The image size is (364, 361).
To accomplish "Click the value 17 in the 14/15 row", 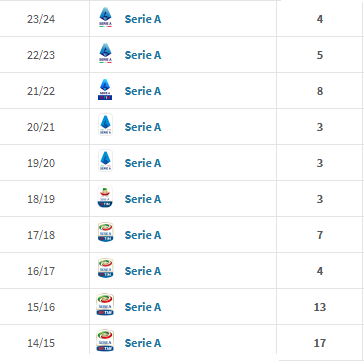I will click(320, 343).
